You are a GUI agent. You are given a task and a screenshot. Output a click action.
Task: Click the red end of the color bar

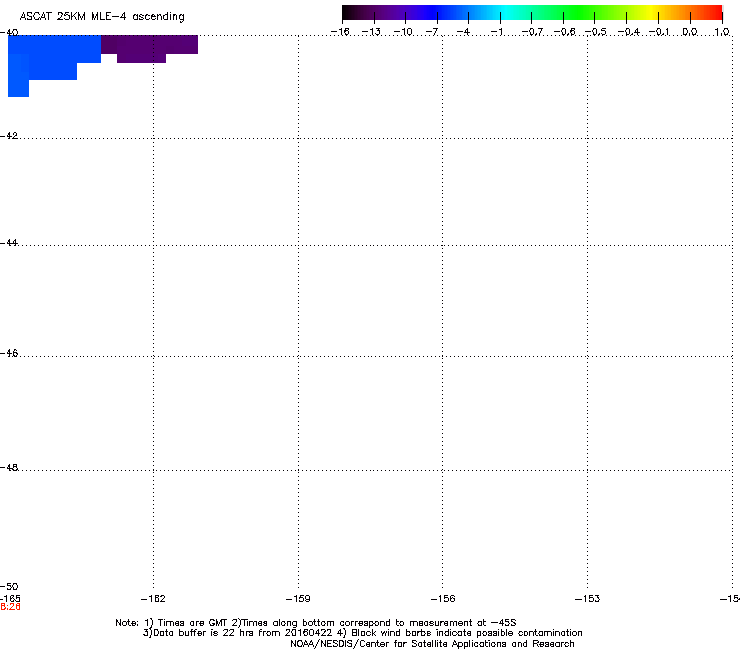[x=713, y=12]
